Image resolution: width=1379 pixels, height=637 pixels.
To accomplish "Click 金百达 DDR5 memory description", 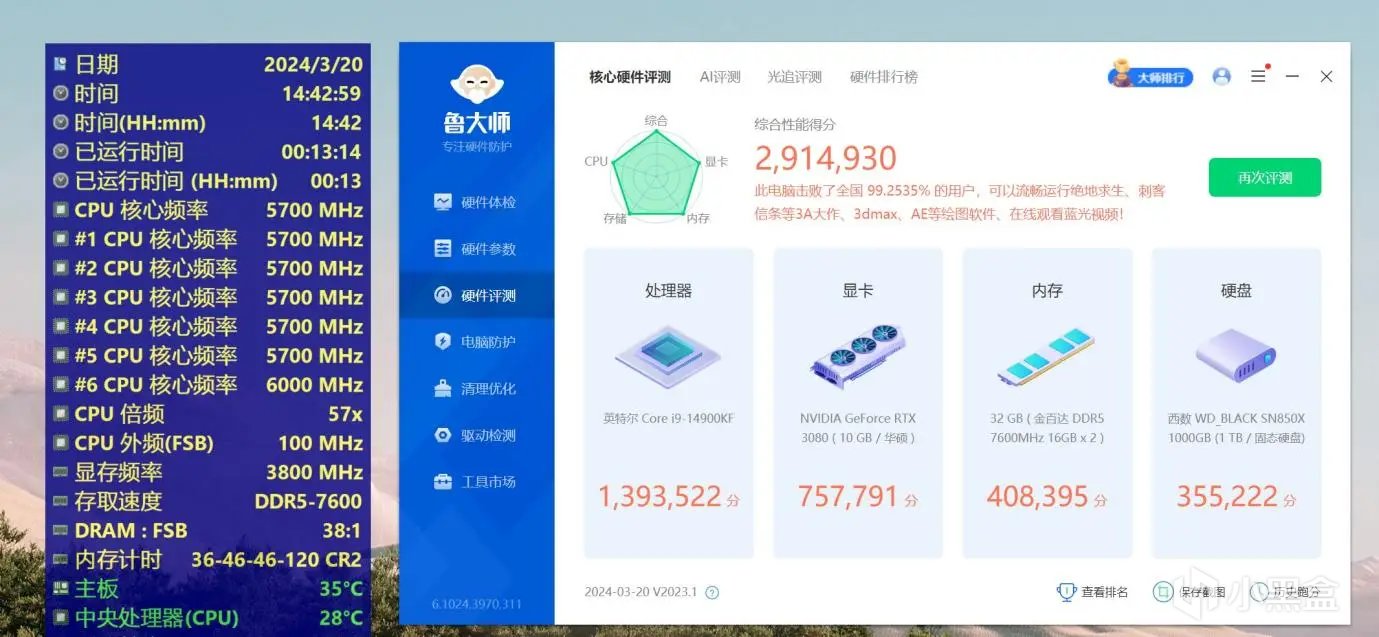I will tap(1047, 428).
